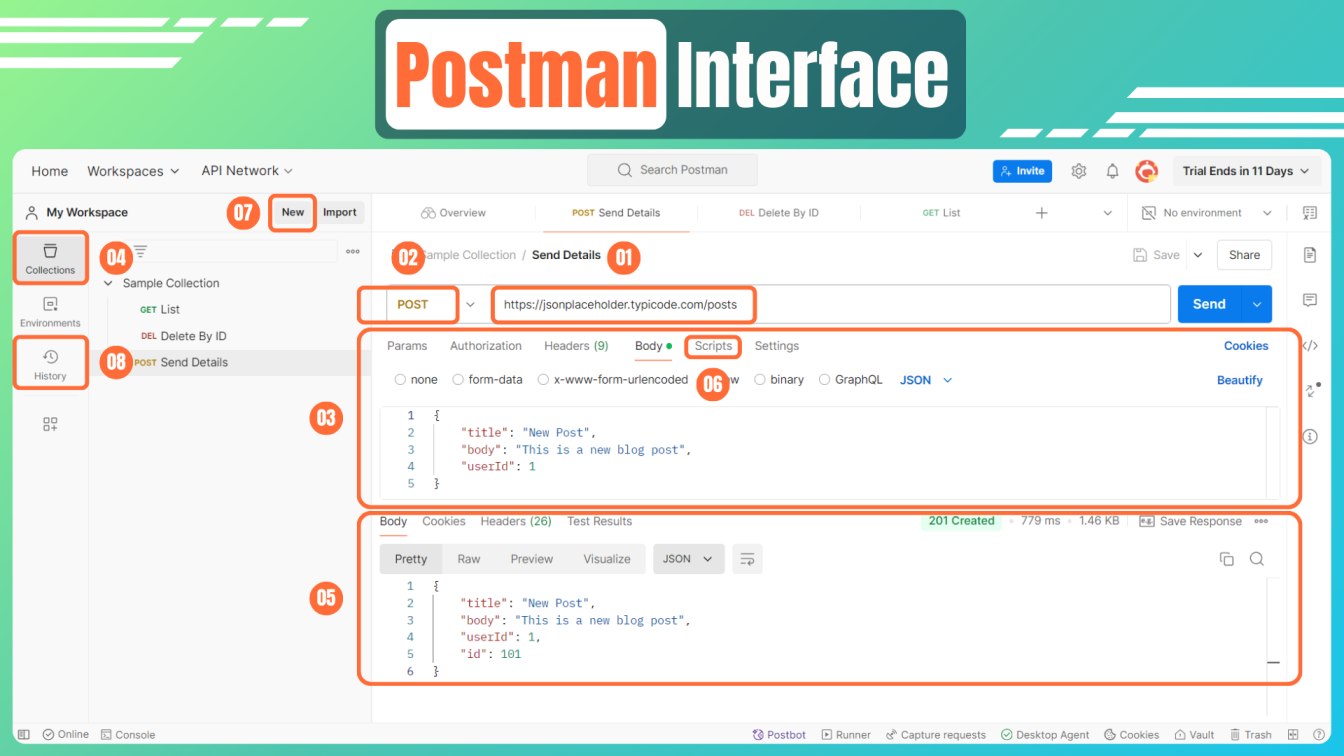
Task: Open the GET List request tab
Action: click(941, 213)
